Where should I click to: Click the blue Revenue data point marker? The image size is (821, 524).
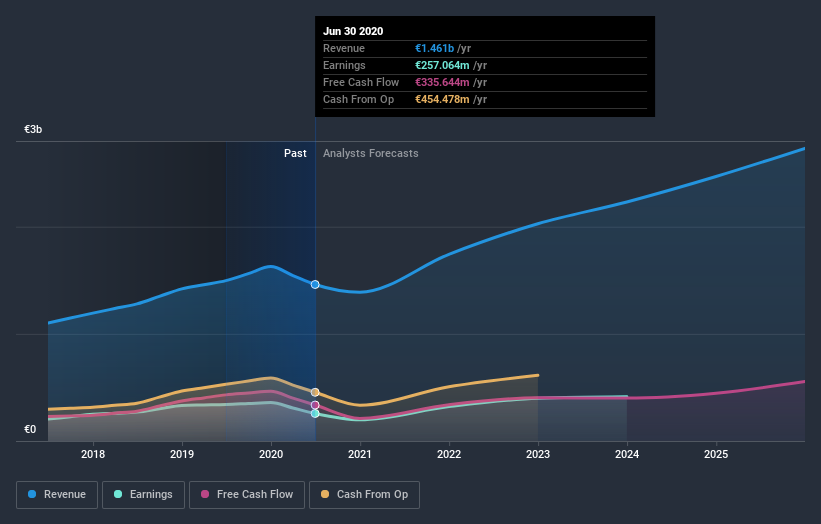pyautogui.click(x=315, y=285)
